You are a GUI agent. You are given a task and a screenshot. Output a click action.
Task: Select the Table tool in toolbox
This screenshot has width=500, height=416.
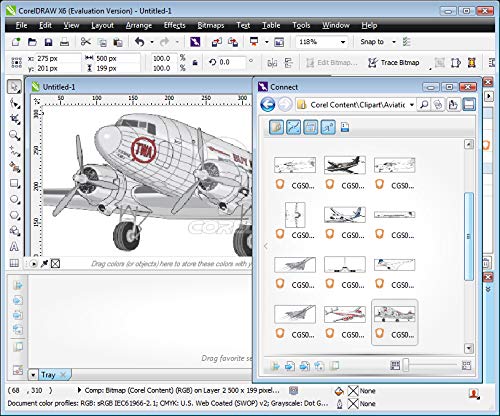point(14,263)
